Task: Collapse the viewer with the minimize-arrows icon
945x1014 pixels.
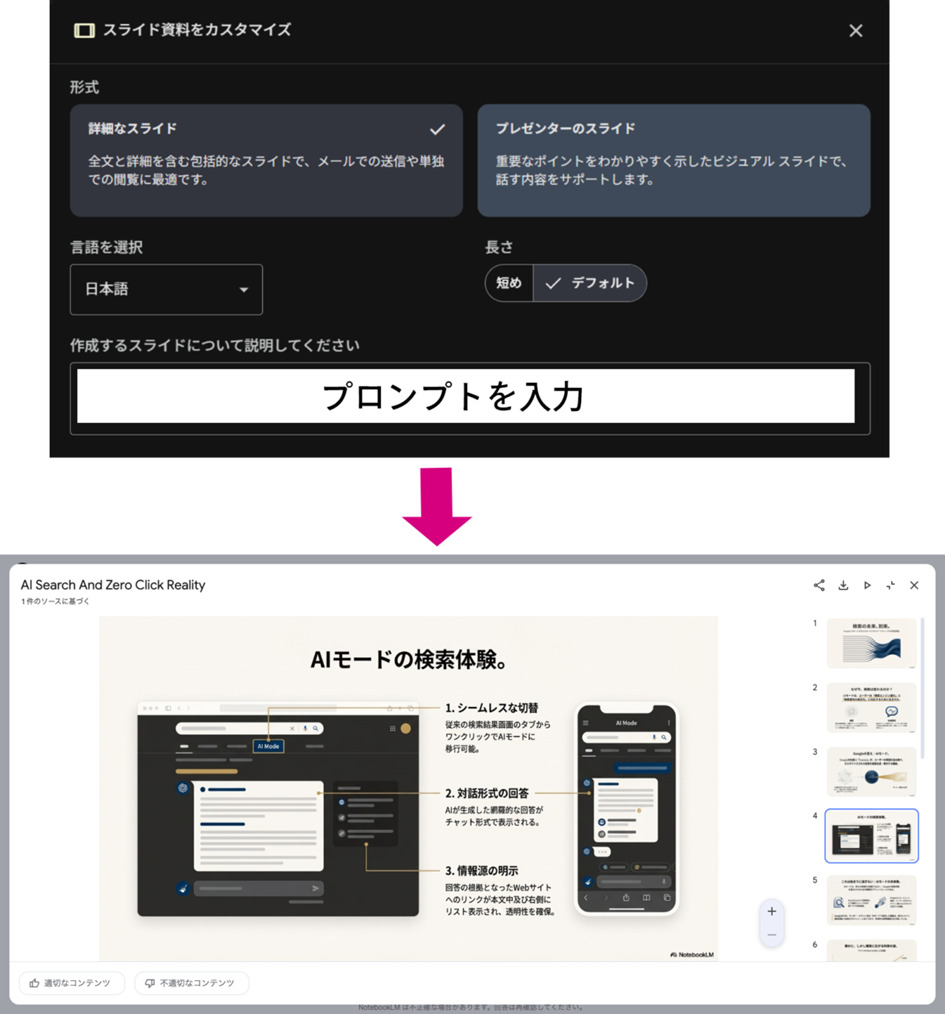Action: pos(890,585)
